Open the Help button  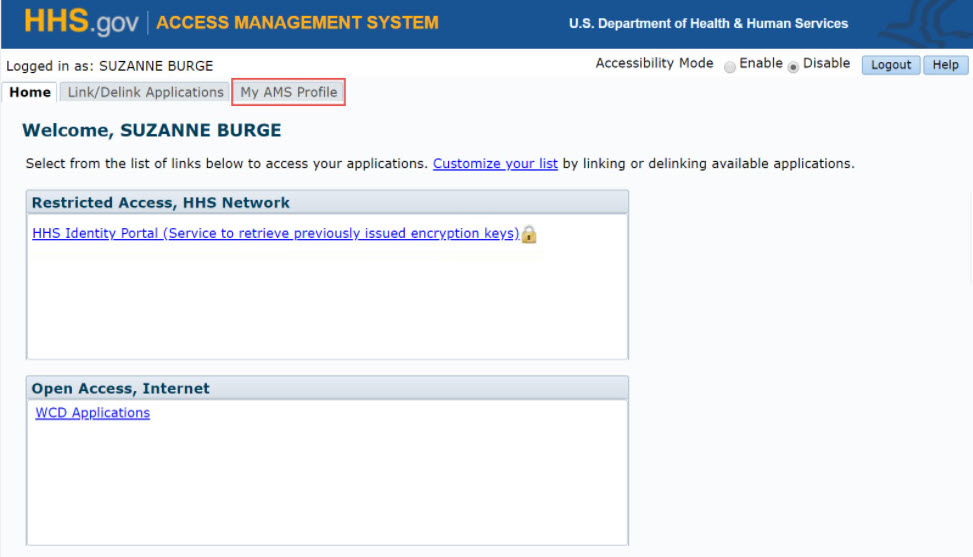tap(945, 65)
